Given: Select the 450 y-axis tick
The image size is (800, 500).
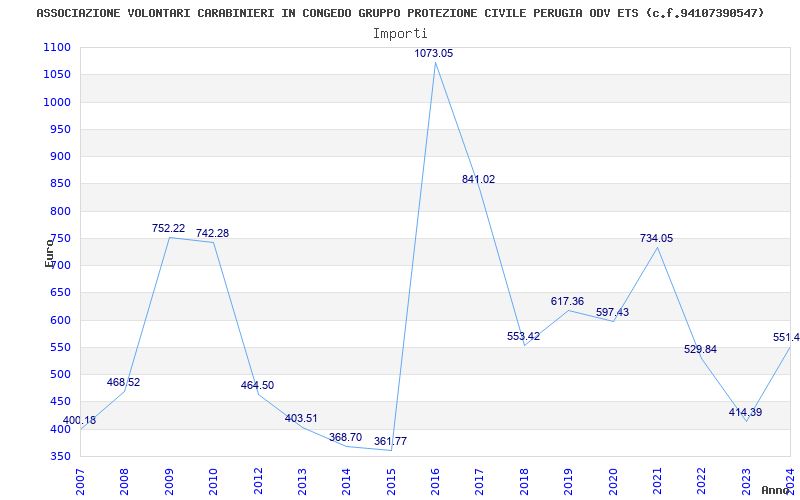Looking at the screenshot, I should pyautogui.click(x=60, y=402).
